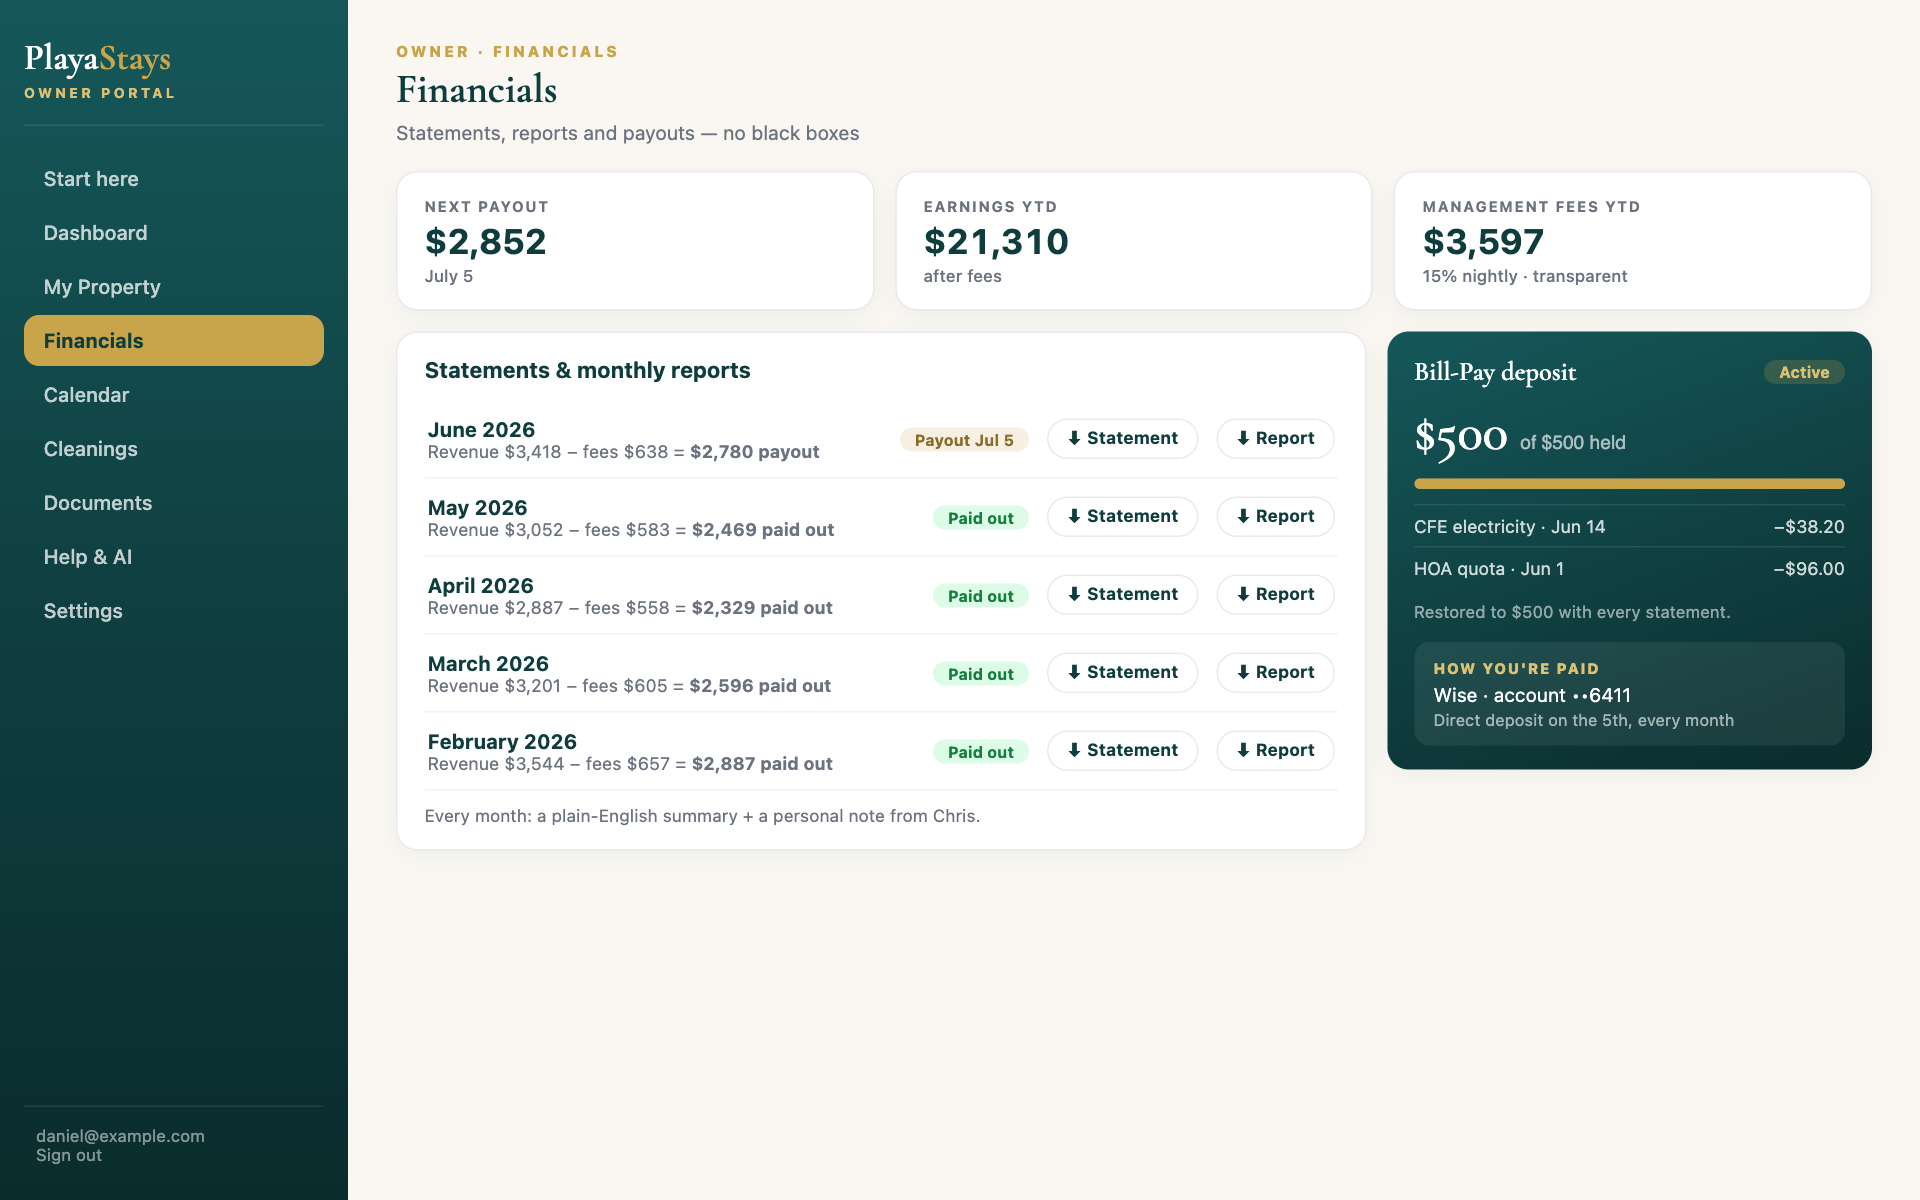Click the March 2026 row title

488,664
